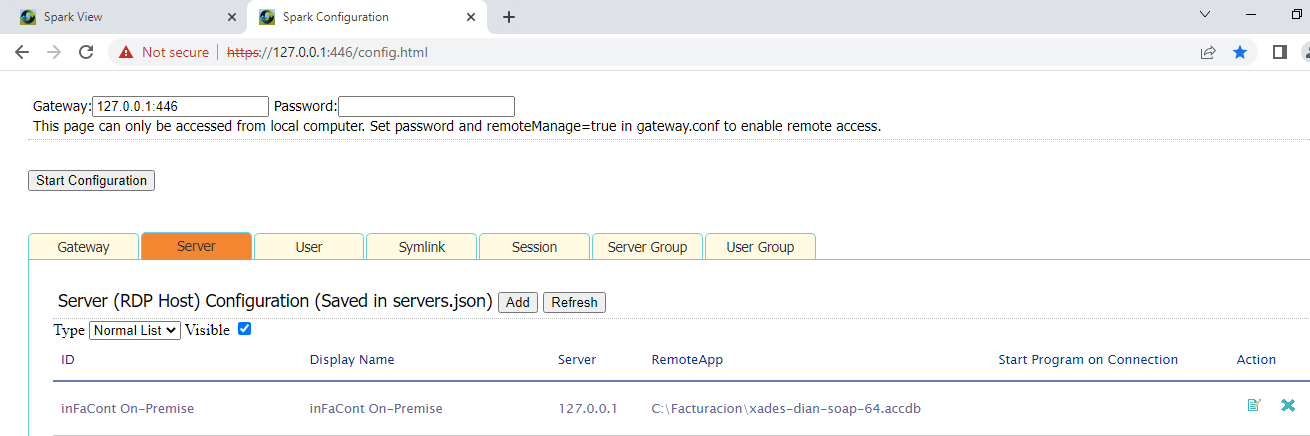Image resolution: width=1310 pixels, height=436 pixels.
Task: Click inFaCont On-Premise in ID column
Action: (127, 409)
